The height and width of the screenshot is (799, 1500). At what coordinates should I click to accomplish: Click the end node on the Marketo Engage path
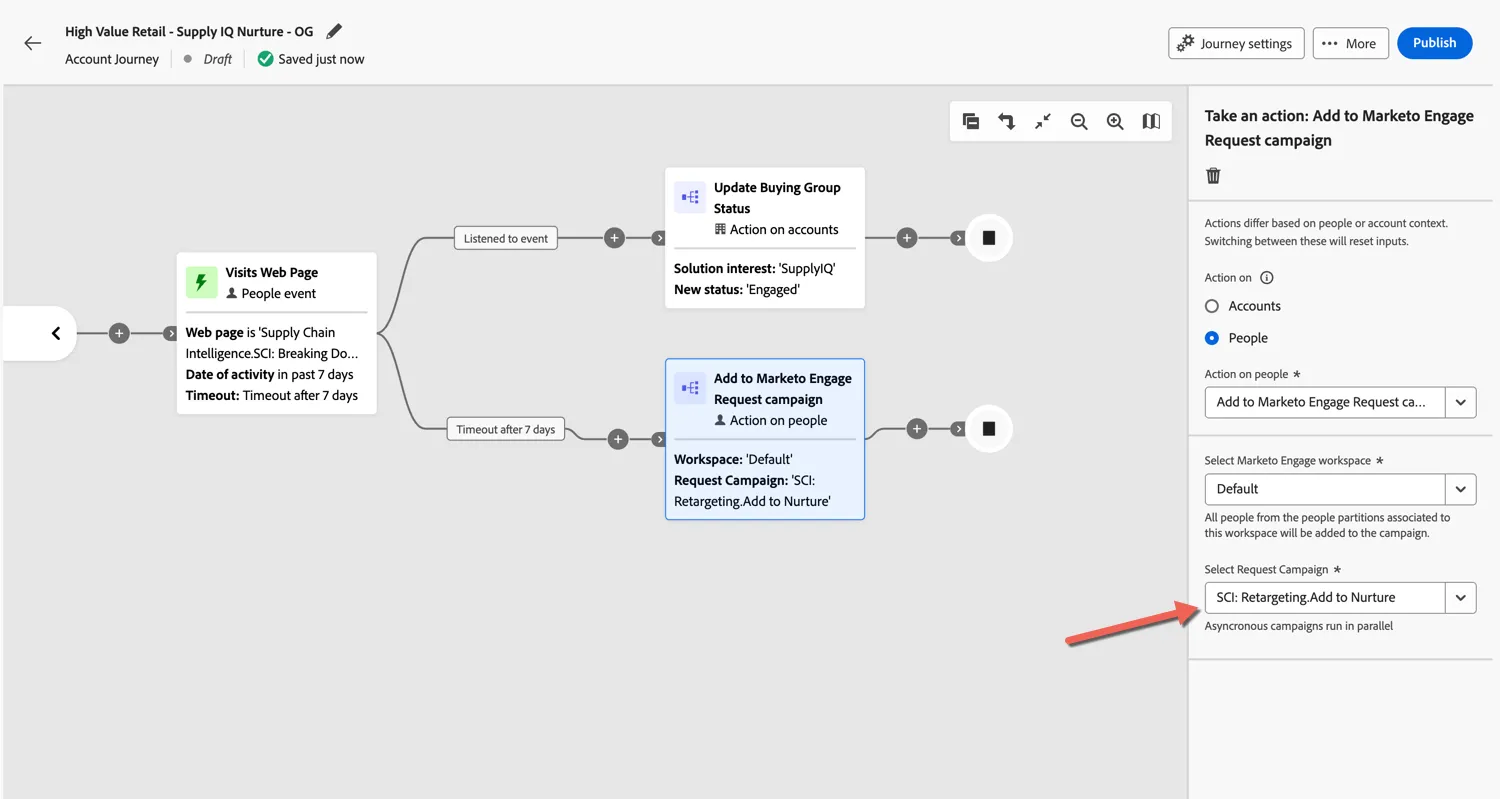pos(989,429)
